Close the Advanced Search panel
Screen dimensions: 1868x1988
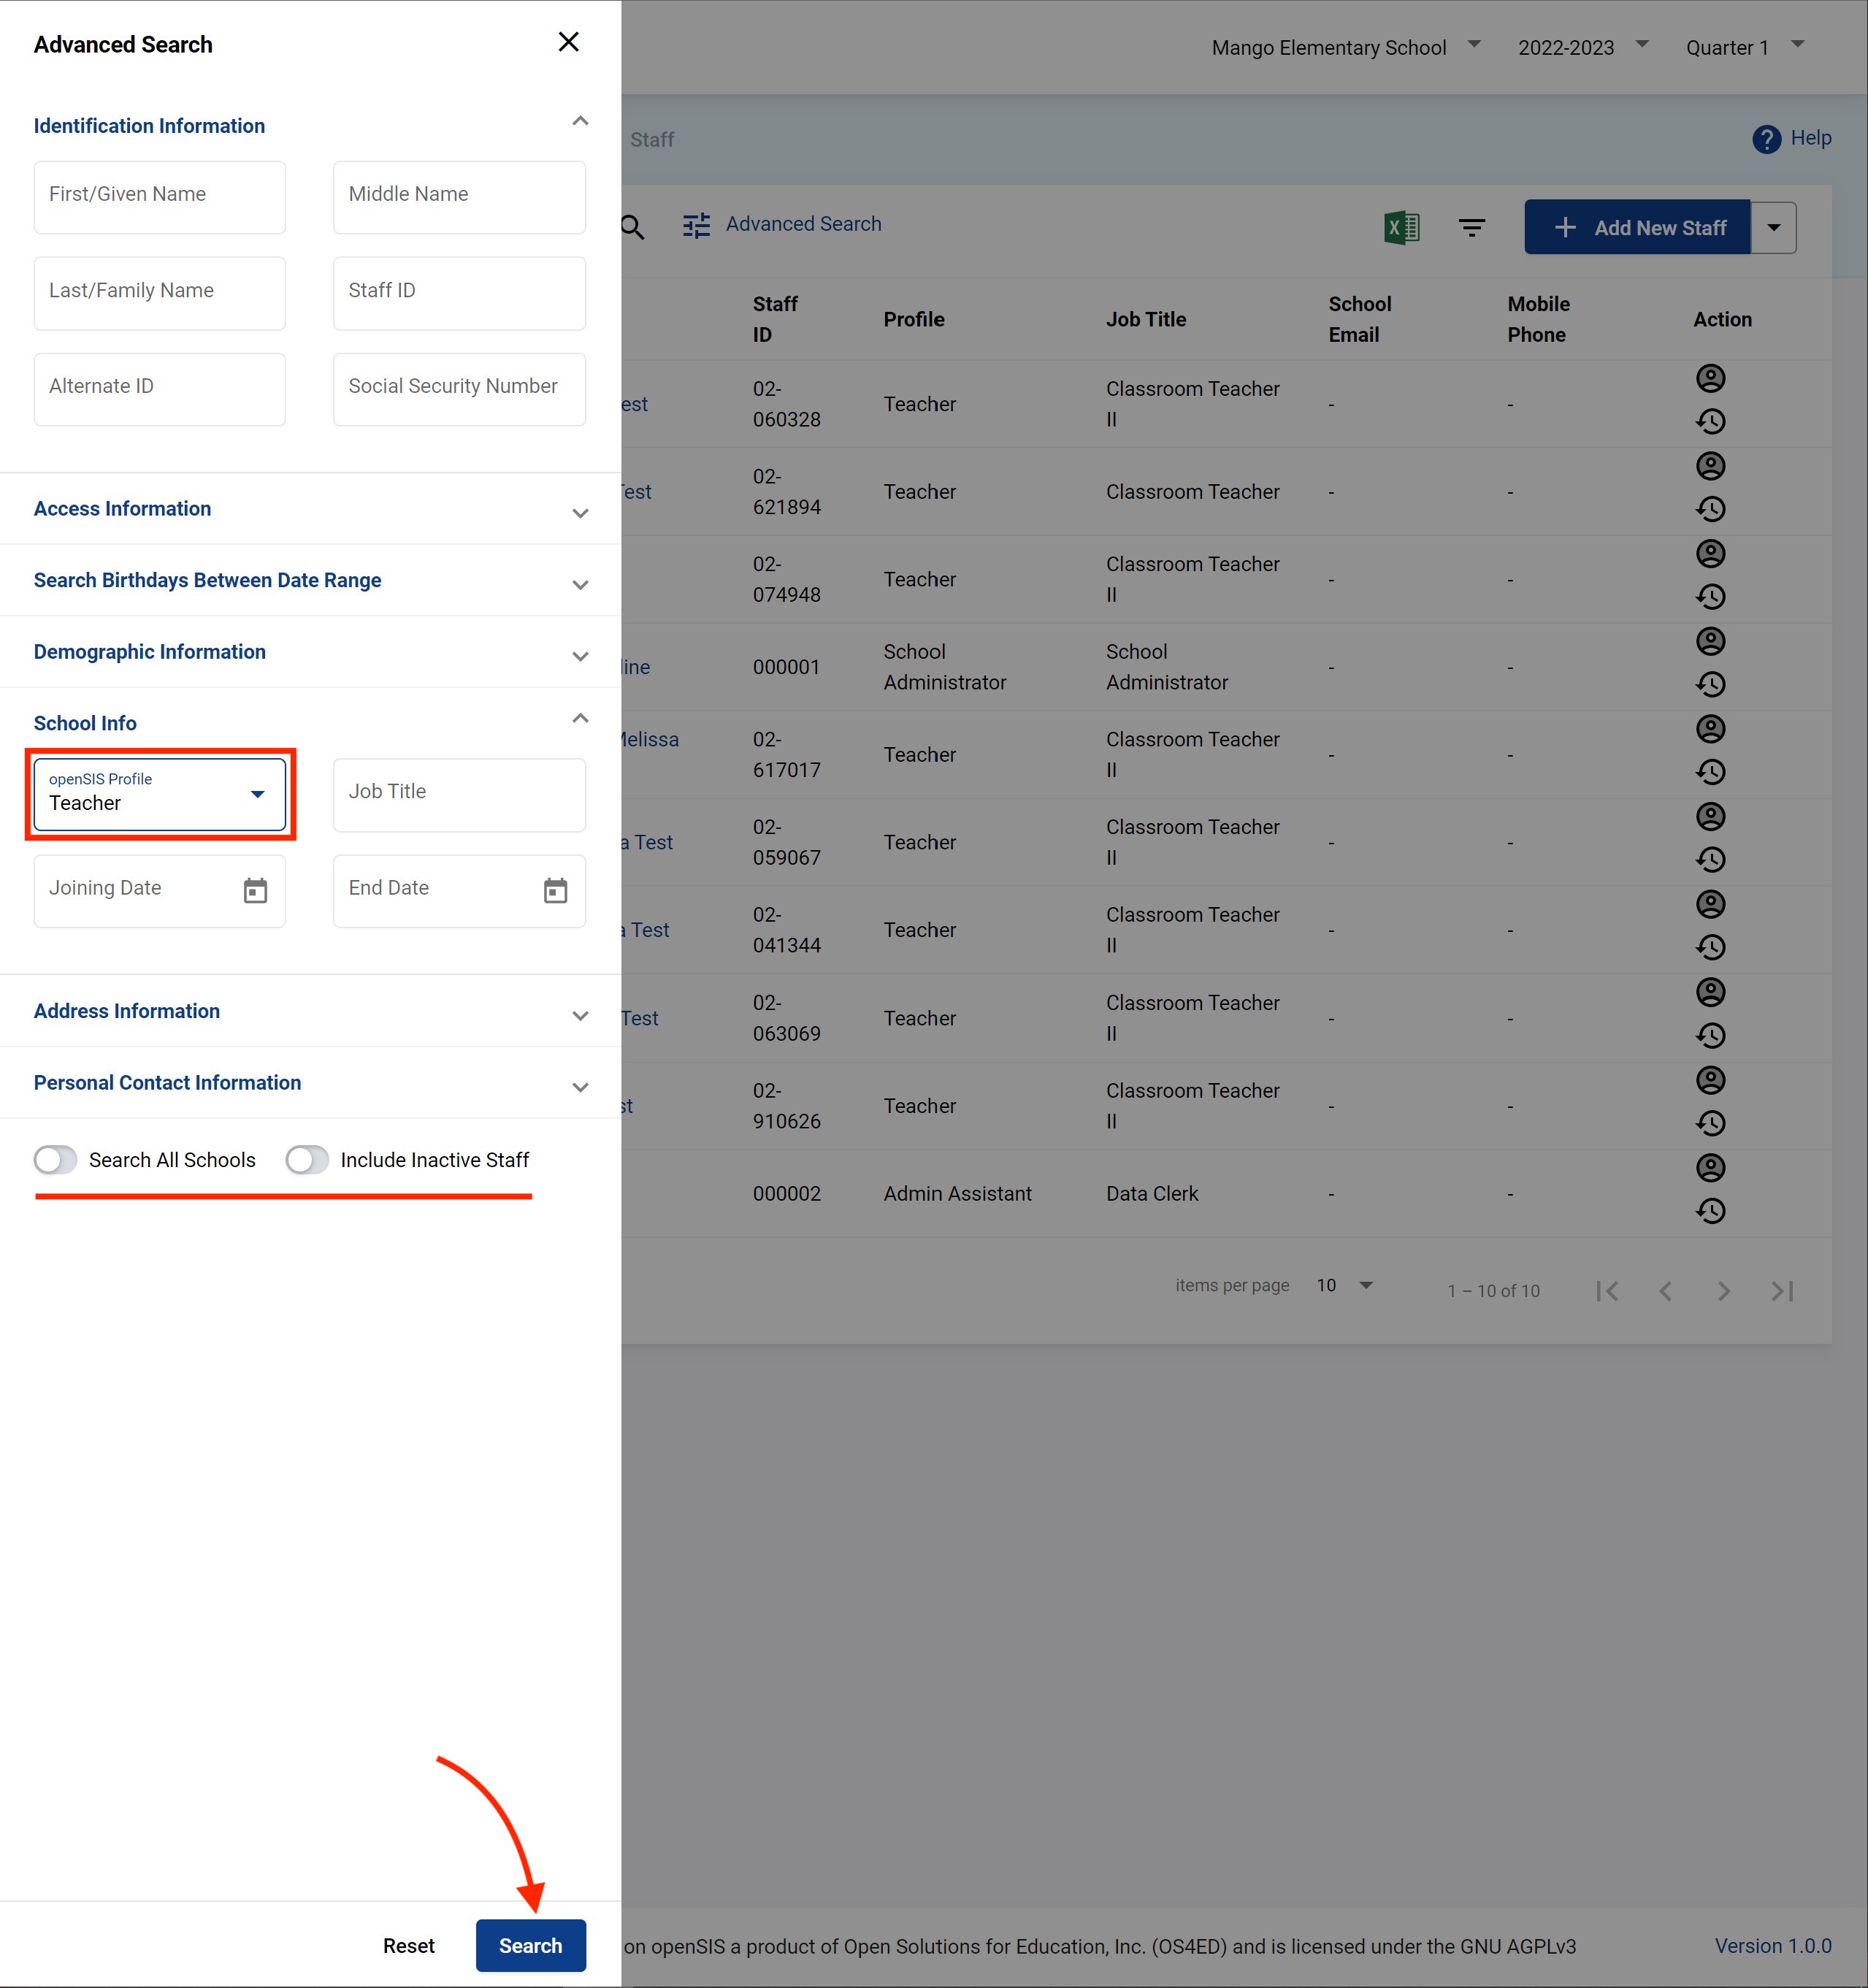(568, 42)
